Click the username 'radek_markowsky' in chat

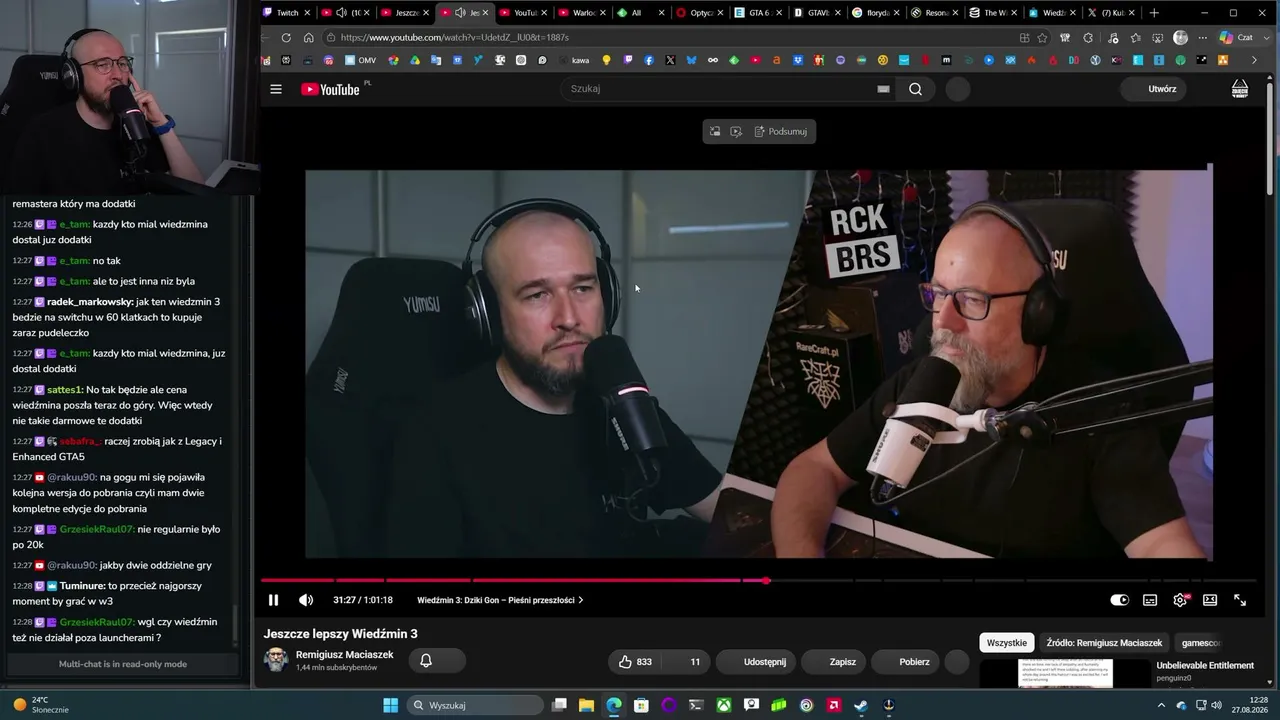tap(89, 302)
